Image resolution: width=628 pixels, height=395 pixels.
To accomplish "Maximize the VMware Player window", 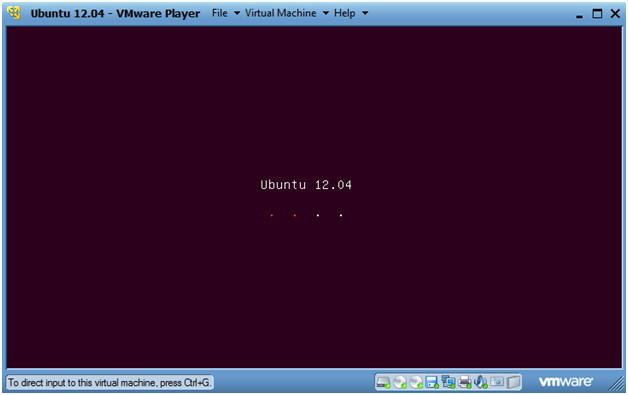I will point(597,14).
